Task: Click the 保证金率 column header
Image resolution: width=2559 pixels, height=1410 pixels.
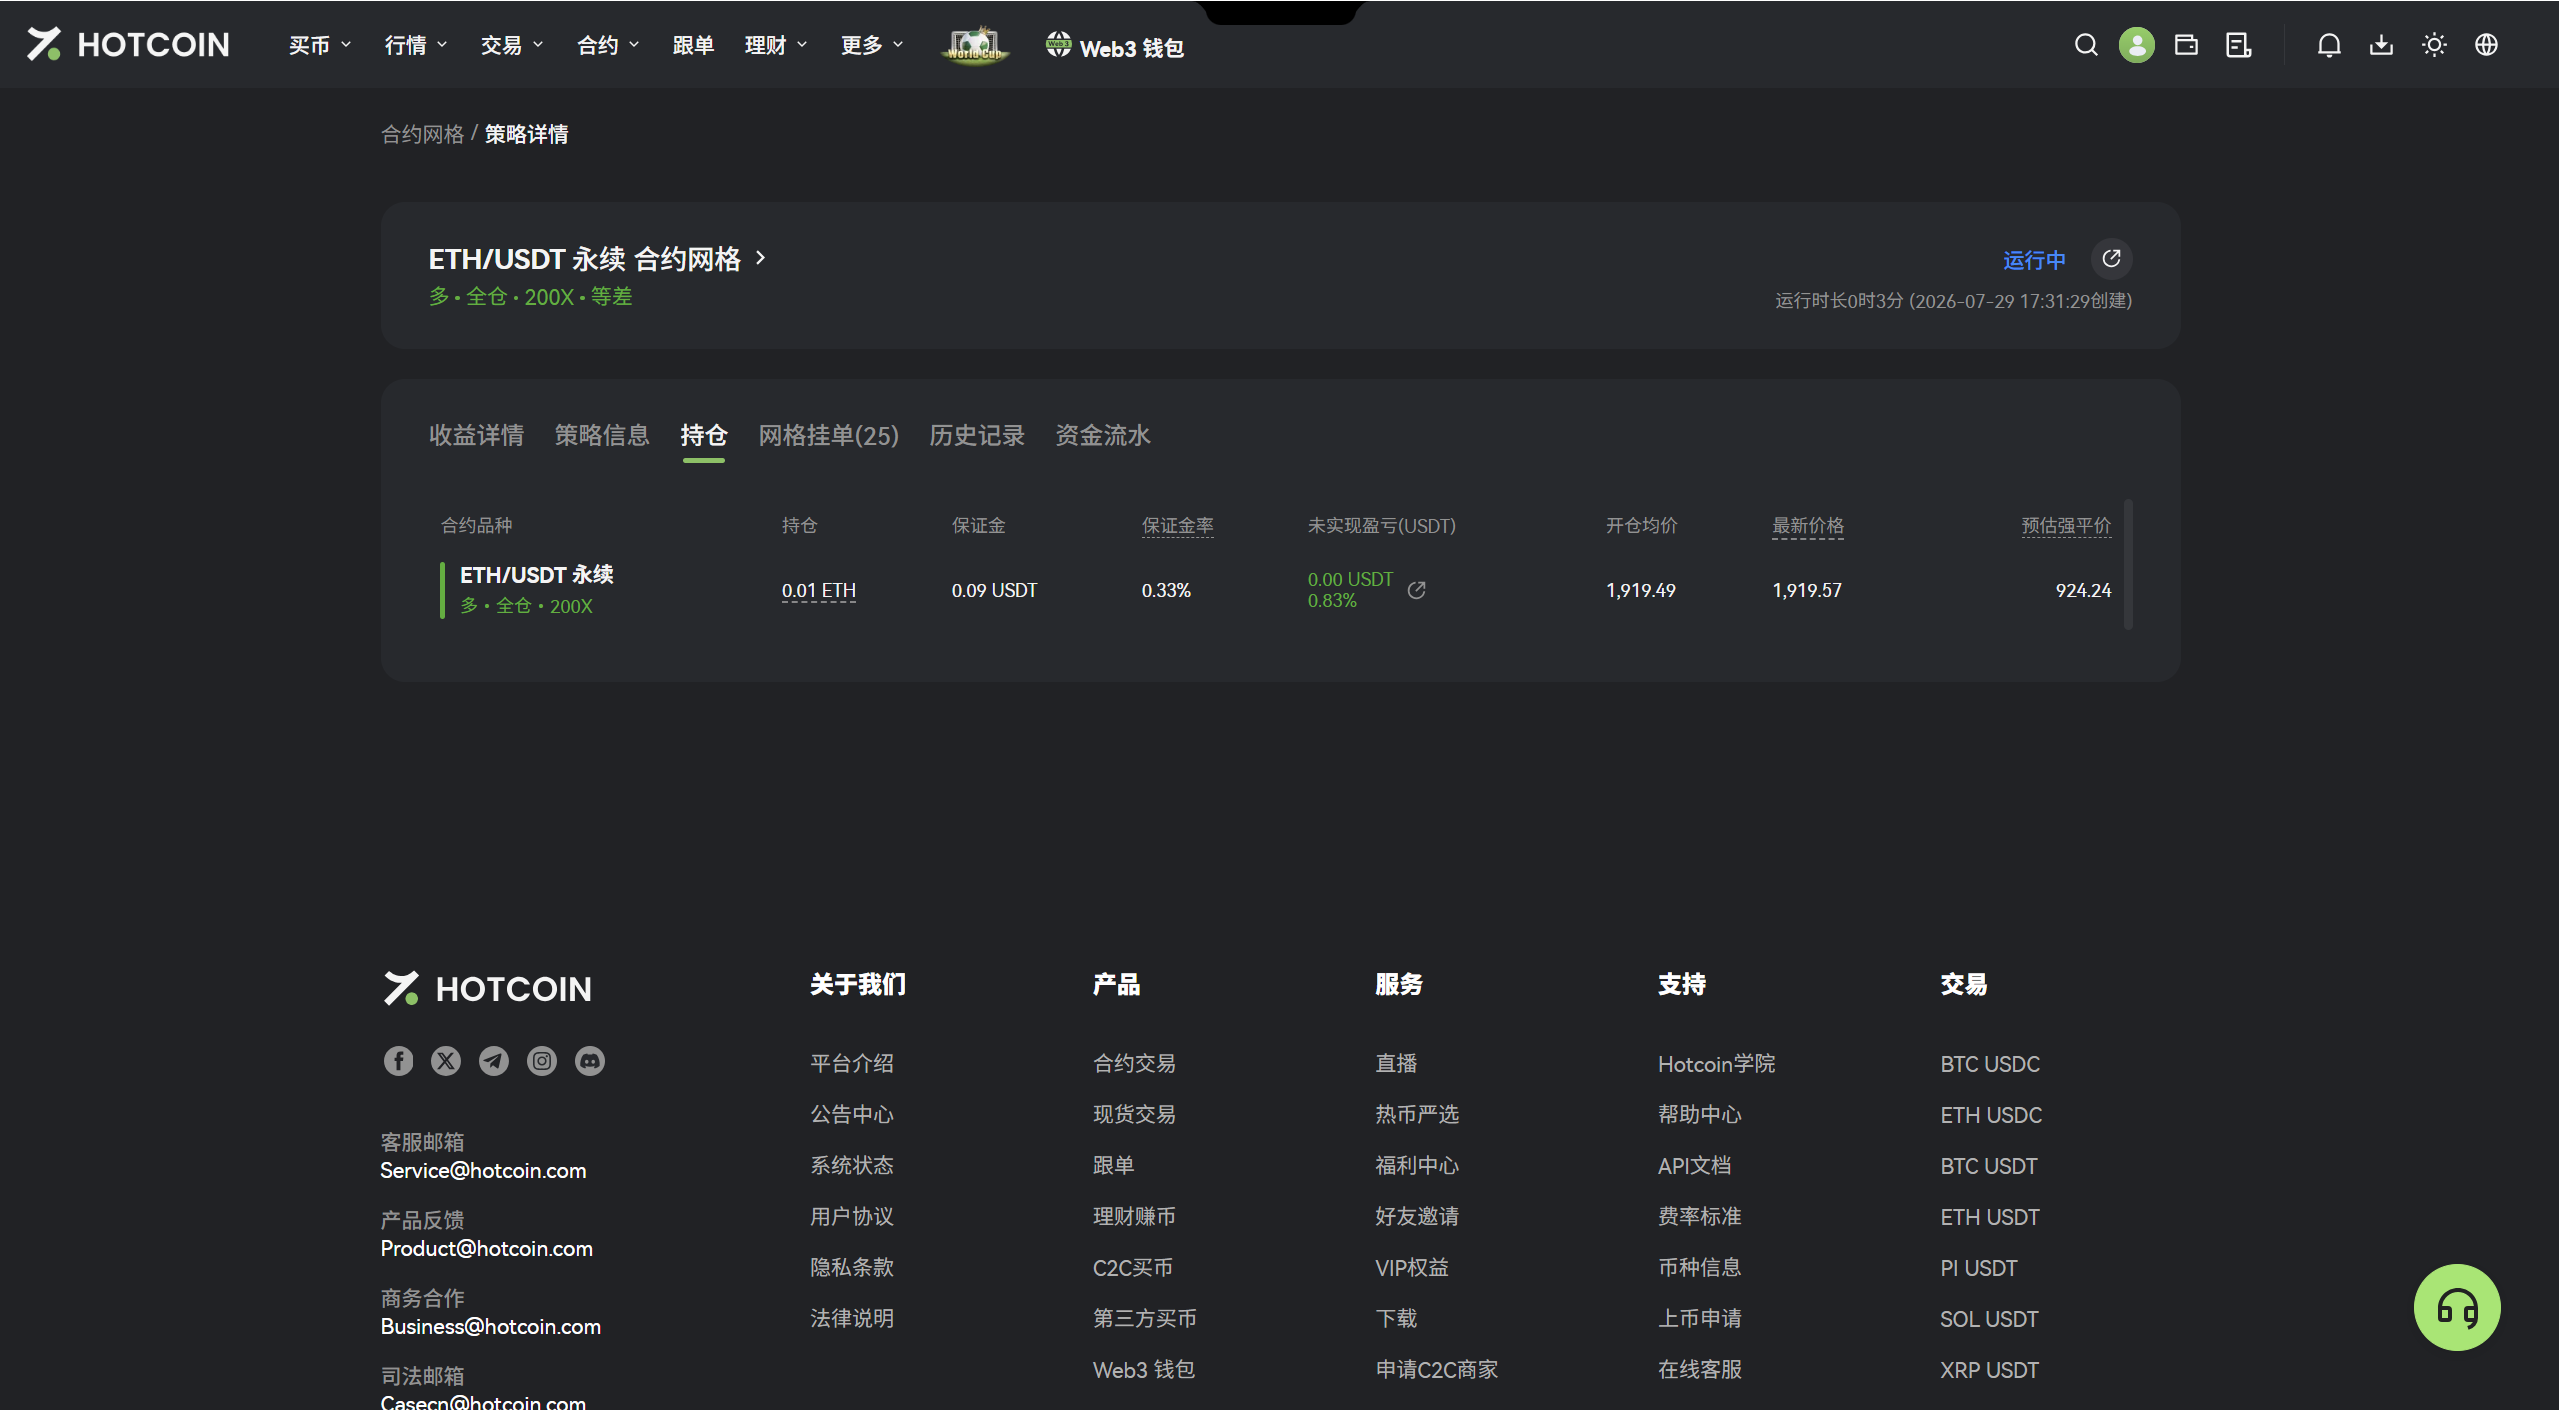Action: [1177, 525]
